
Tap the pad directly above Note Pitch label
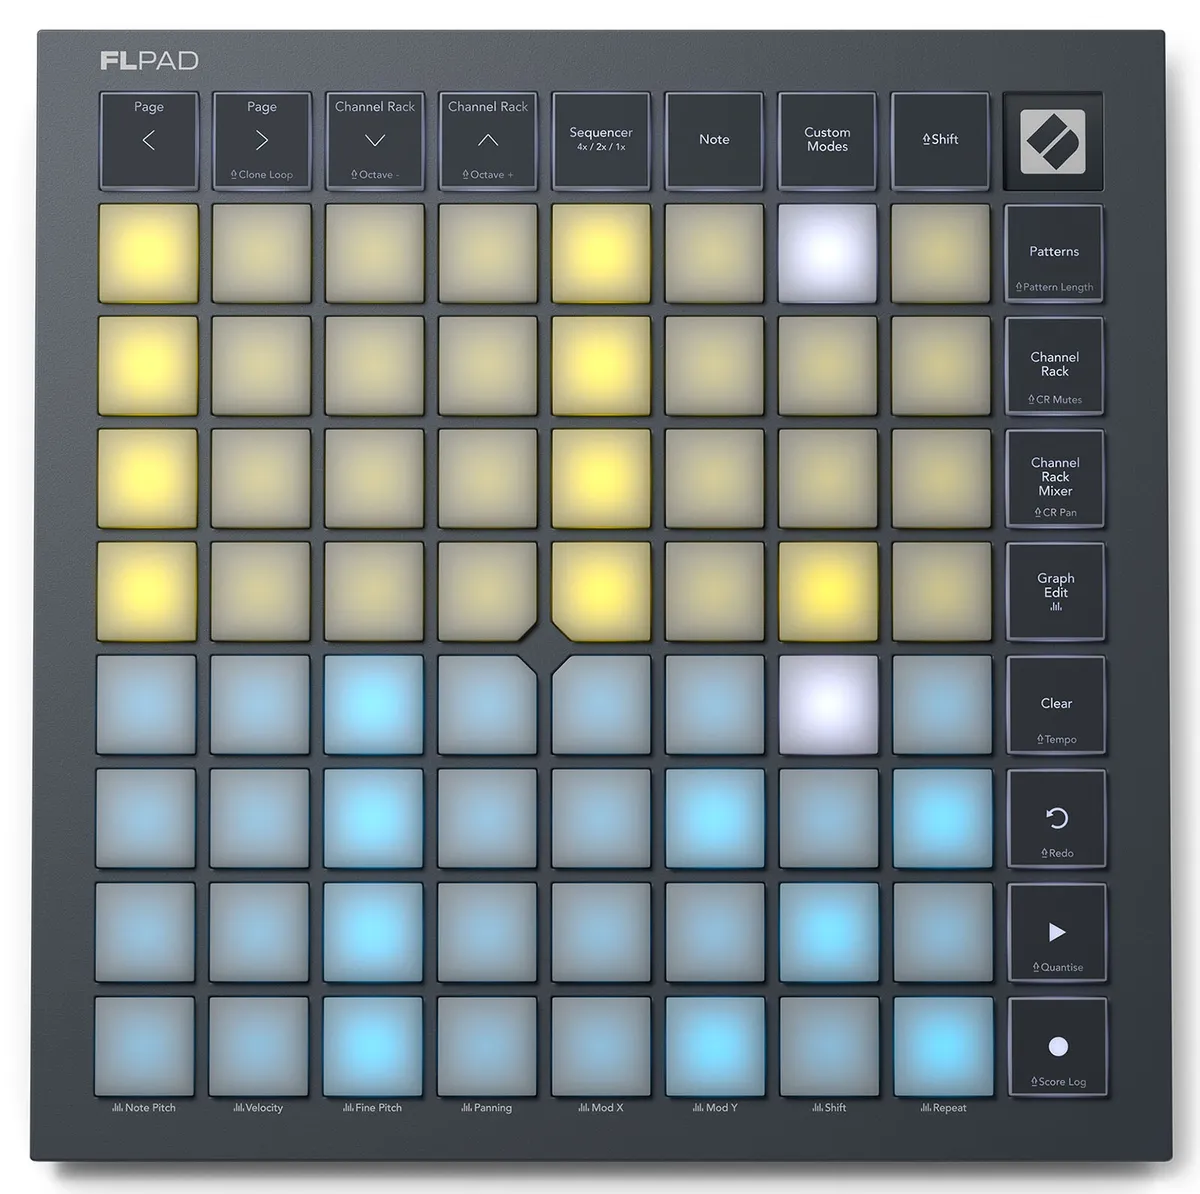pos(145,1046)
